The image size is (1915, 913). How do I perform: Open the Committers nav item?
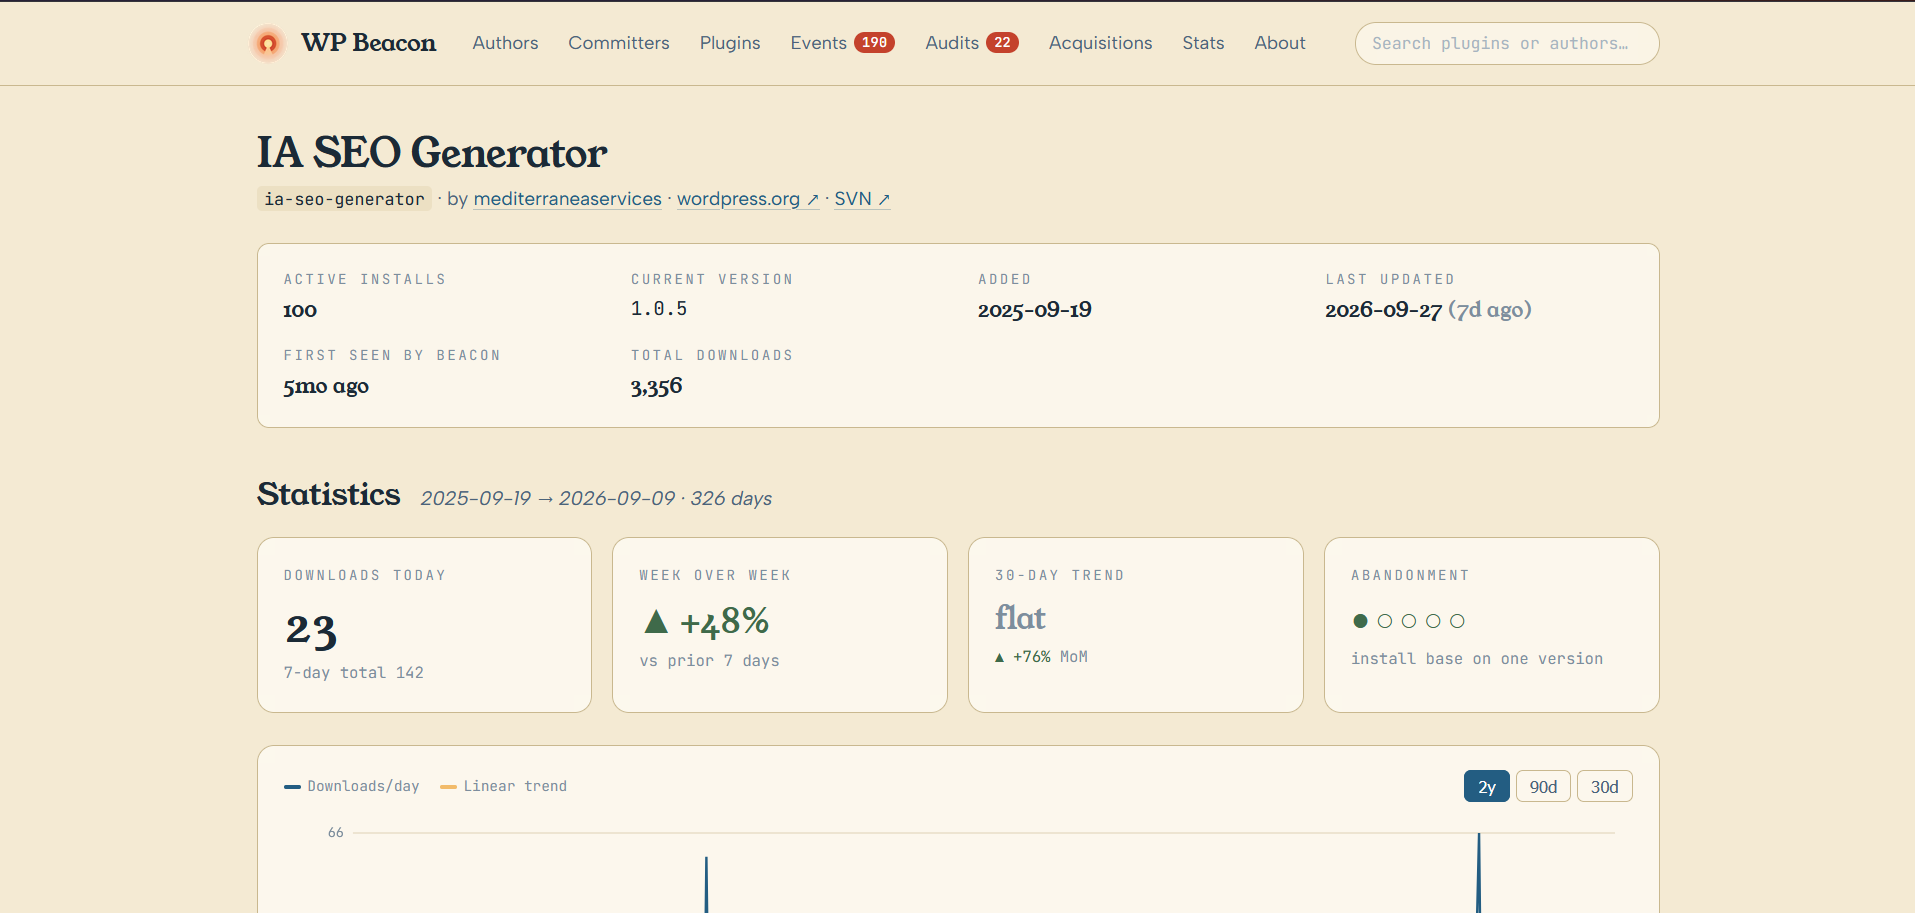point(619,43)
